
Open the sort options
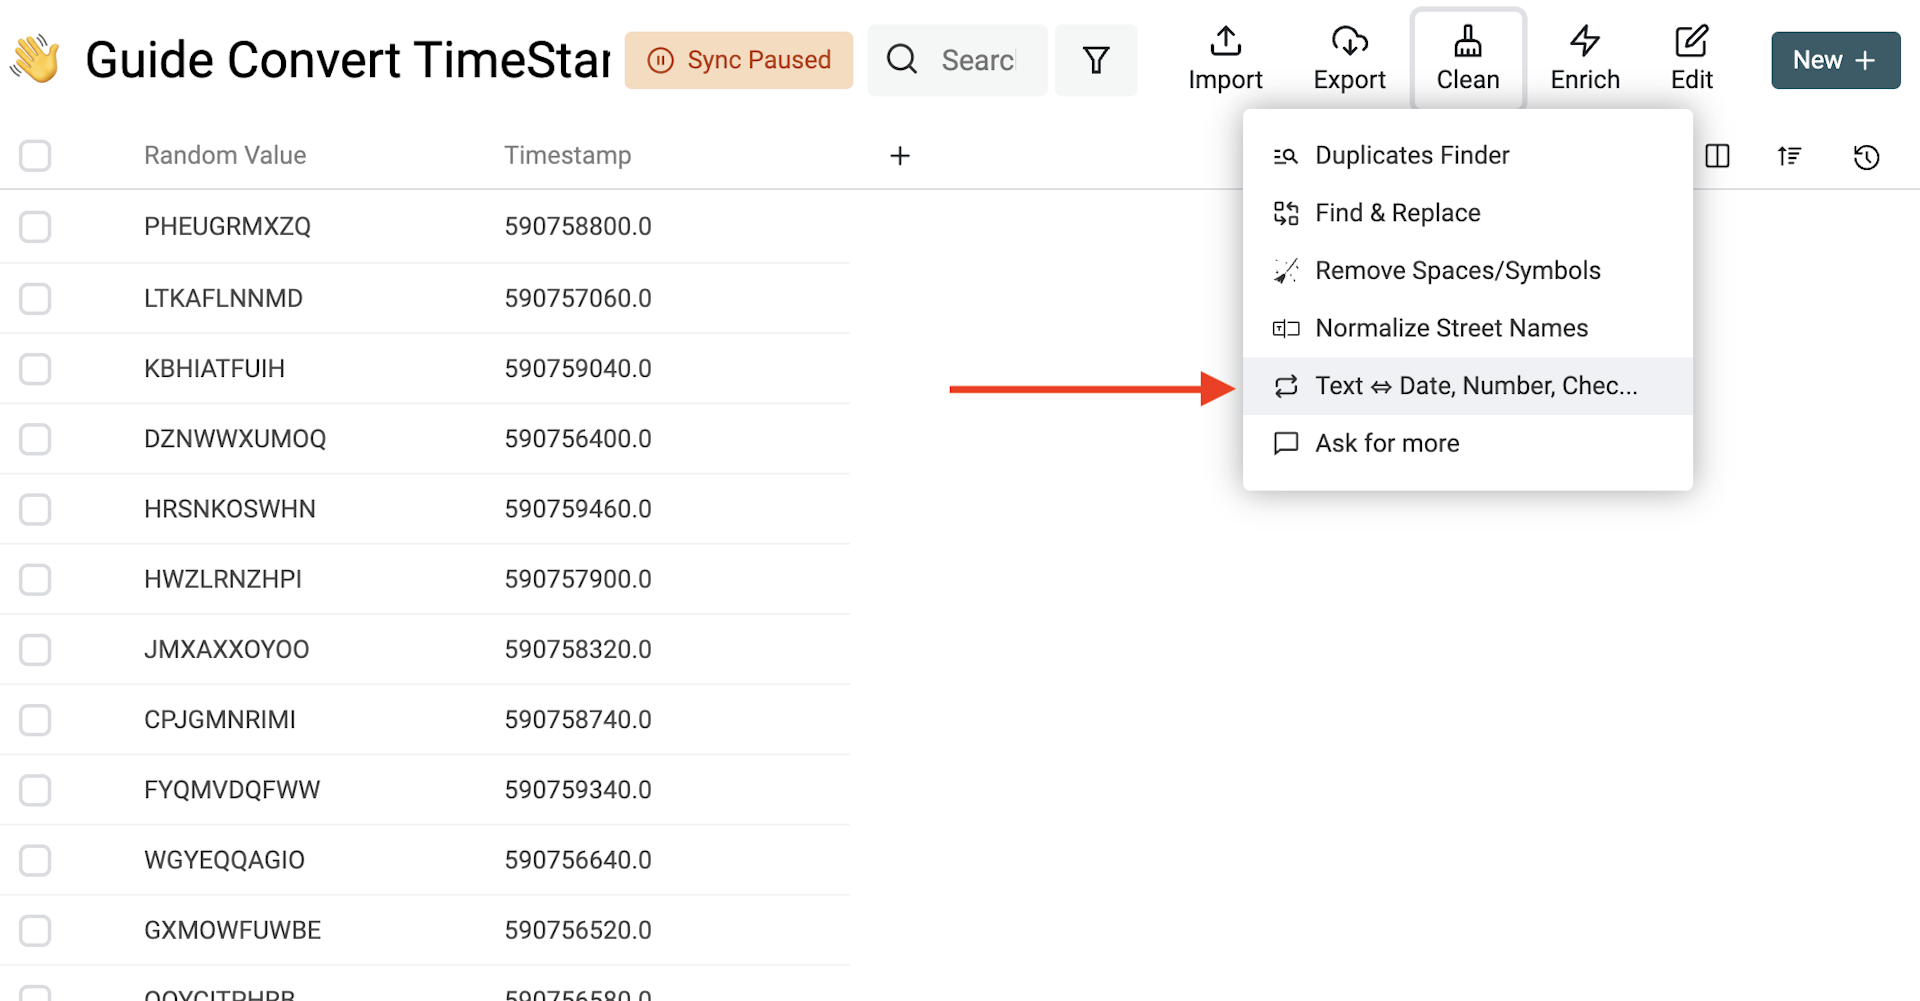click(1789, 156)
